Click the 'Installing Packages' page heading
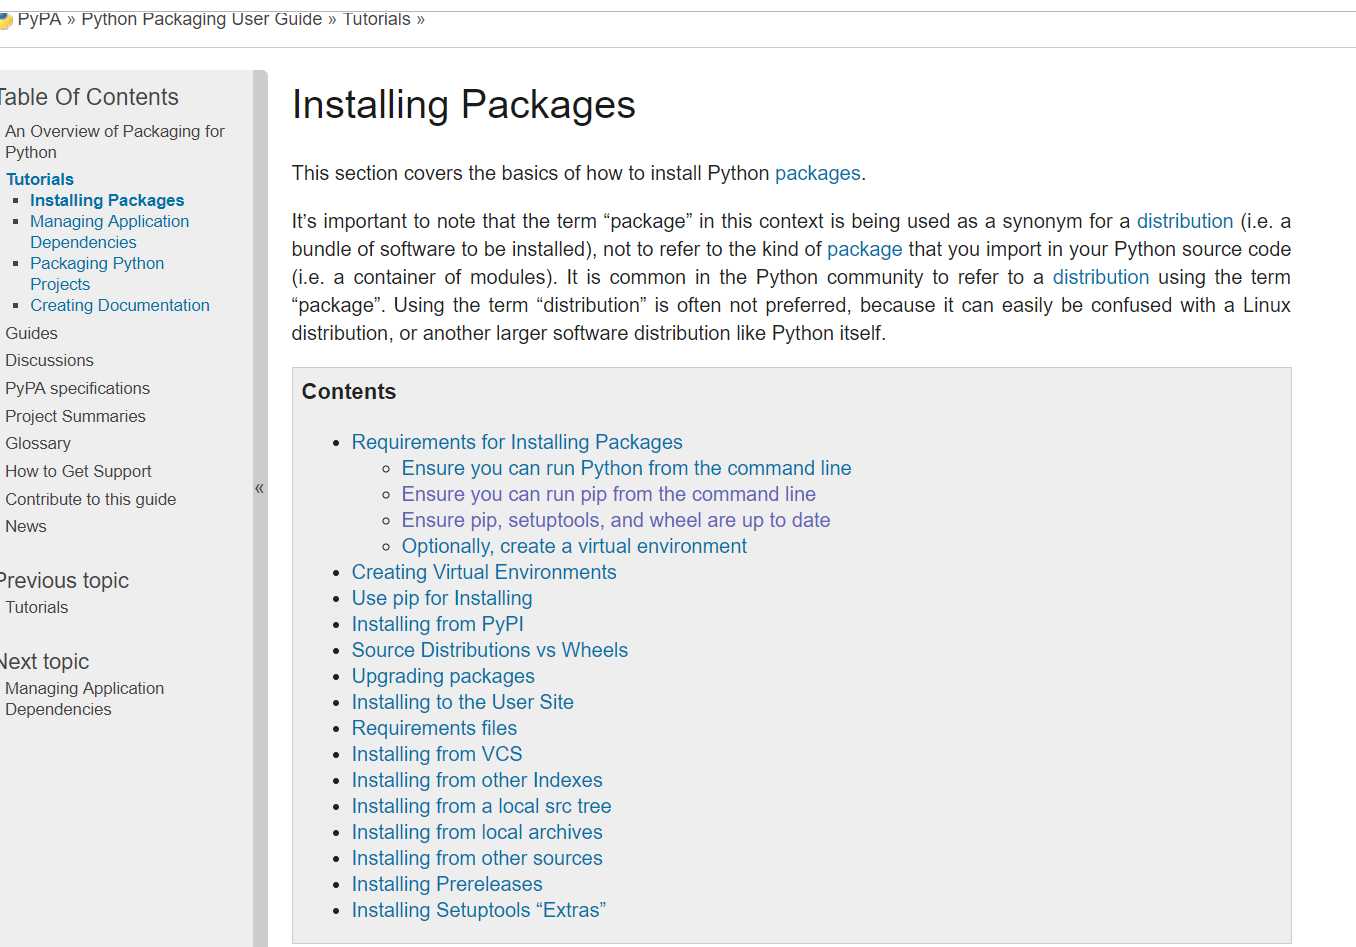The image size is (1356, 947). tap(464, 105)
